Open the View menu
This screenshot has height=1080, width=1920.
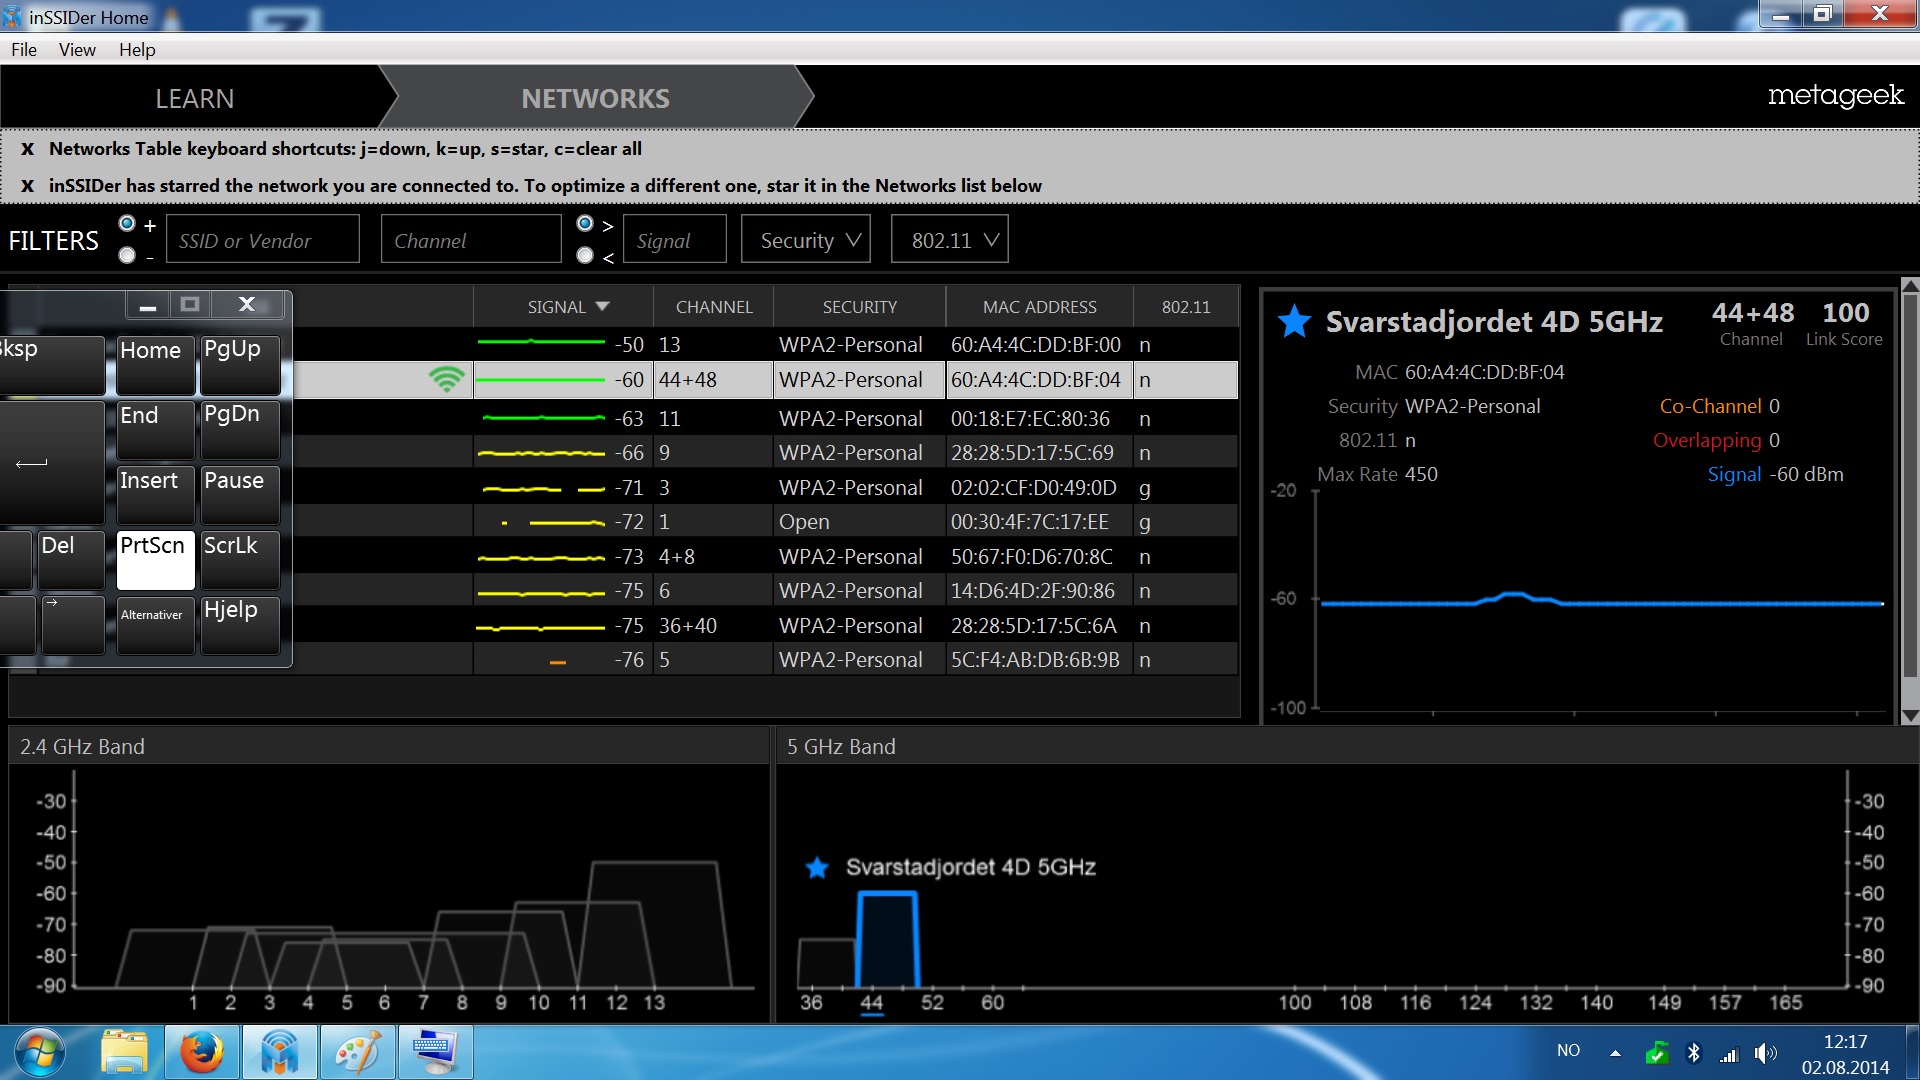click(x=77, y=50)
